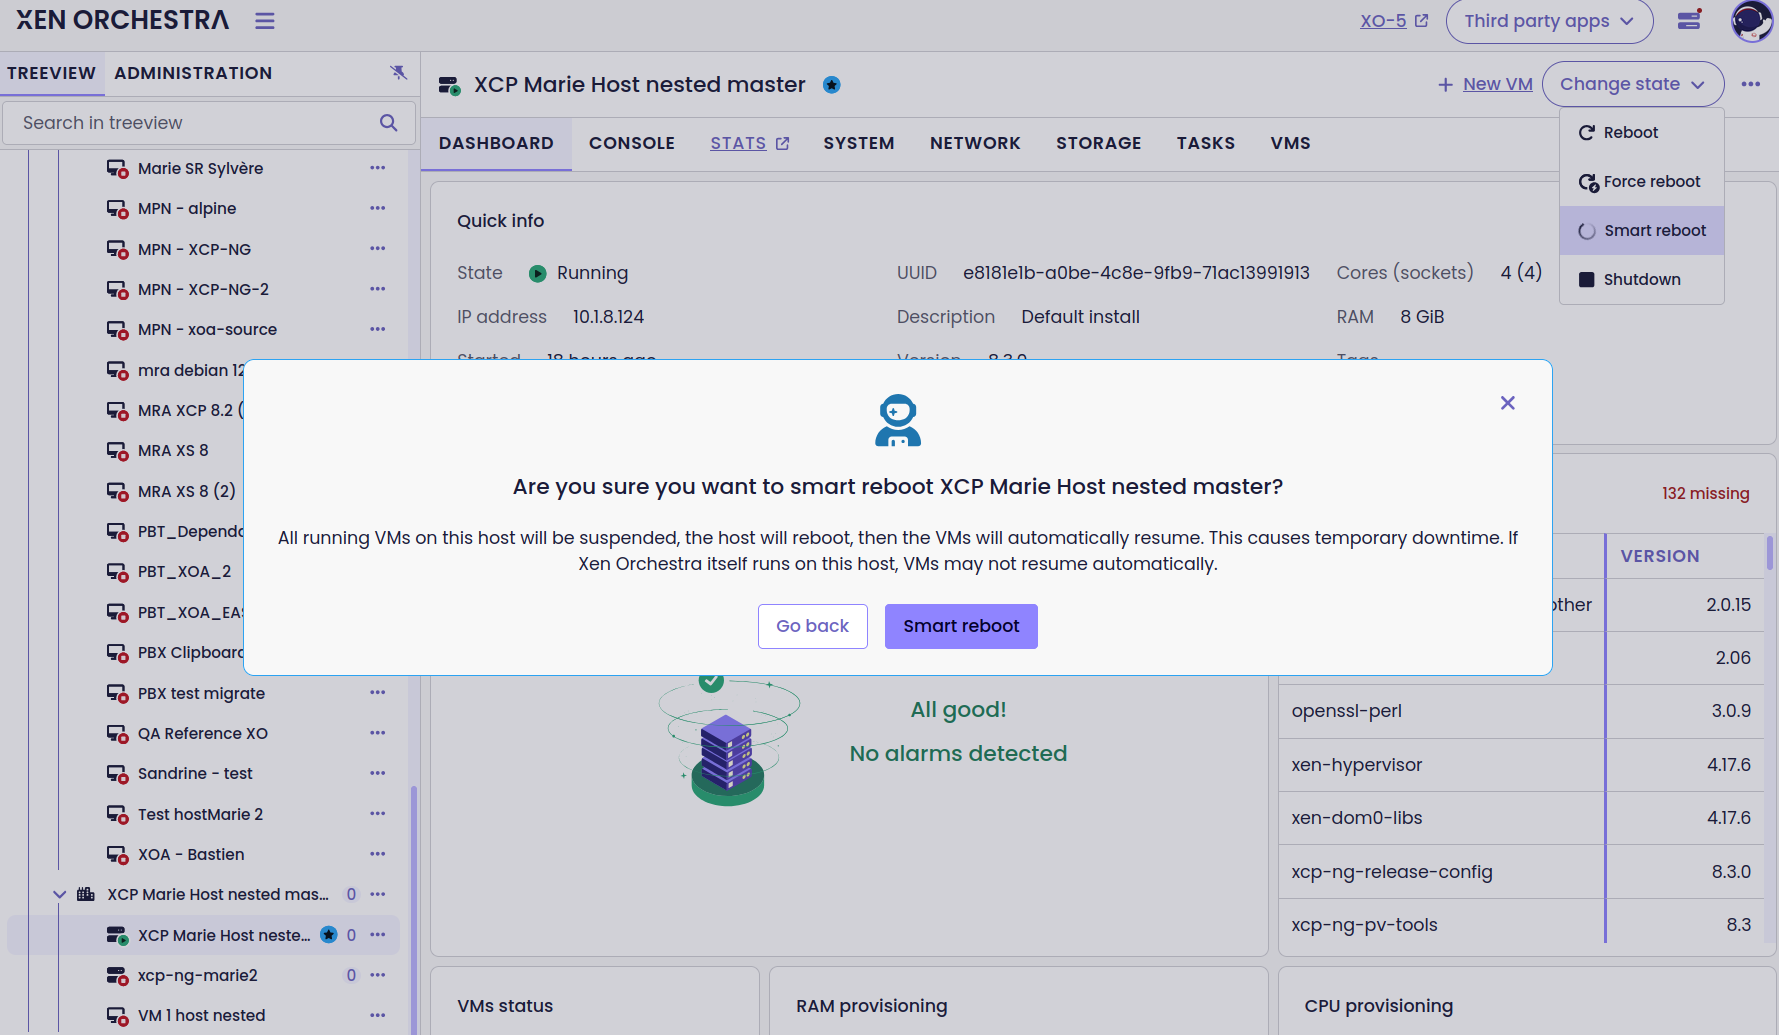Open the user account avatar menu
This screenshot has width=1779, height=1035.
click(x=1752, y=21)
